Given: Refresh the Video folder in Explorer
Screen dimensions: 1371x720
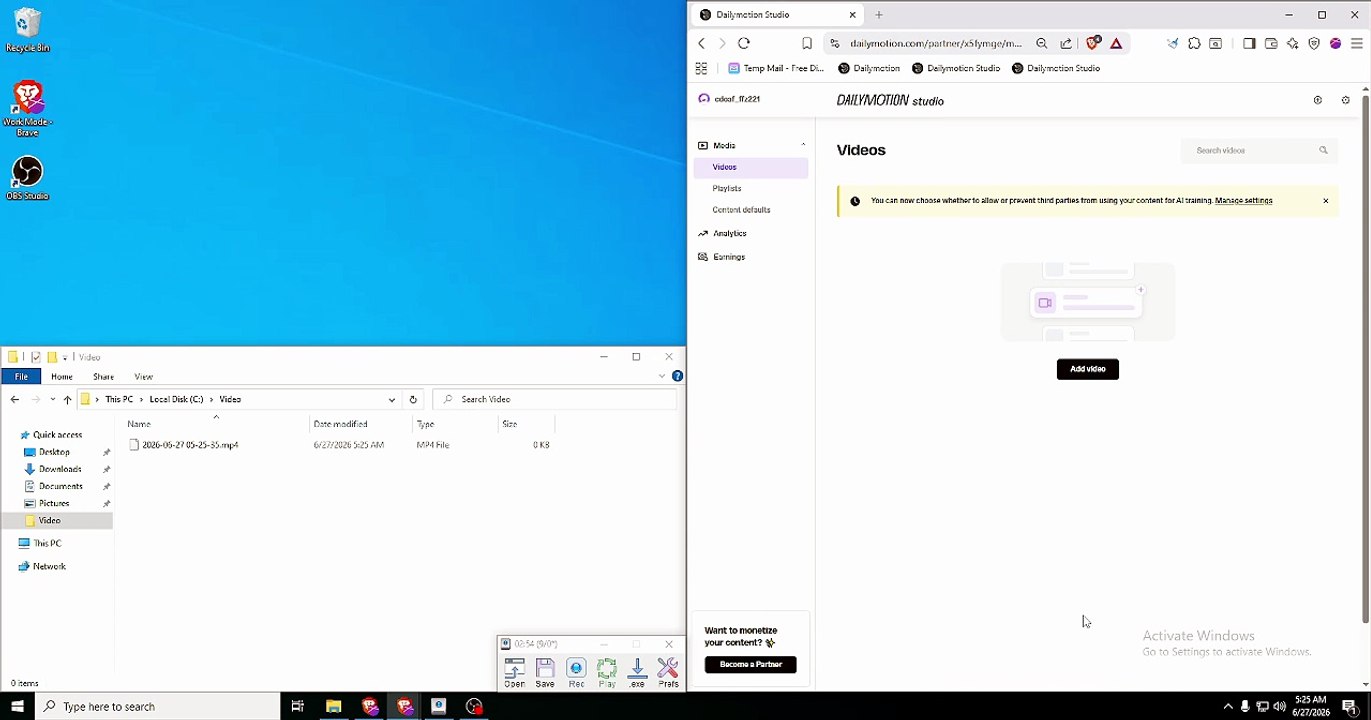Looking at the screenshot, I should (x=413, y=399).
